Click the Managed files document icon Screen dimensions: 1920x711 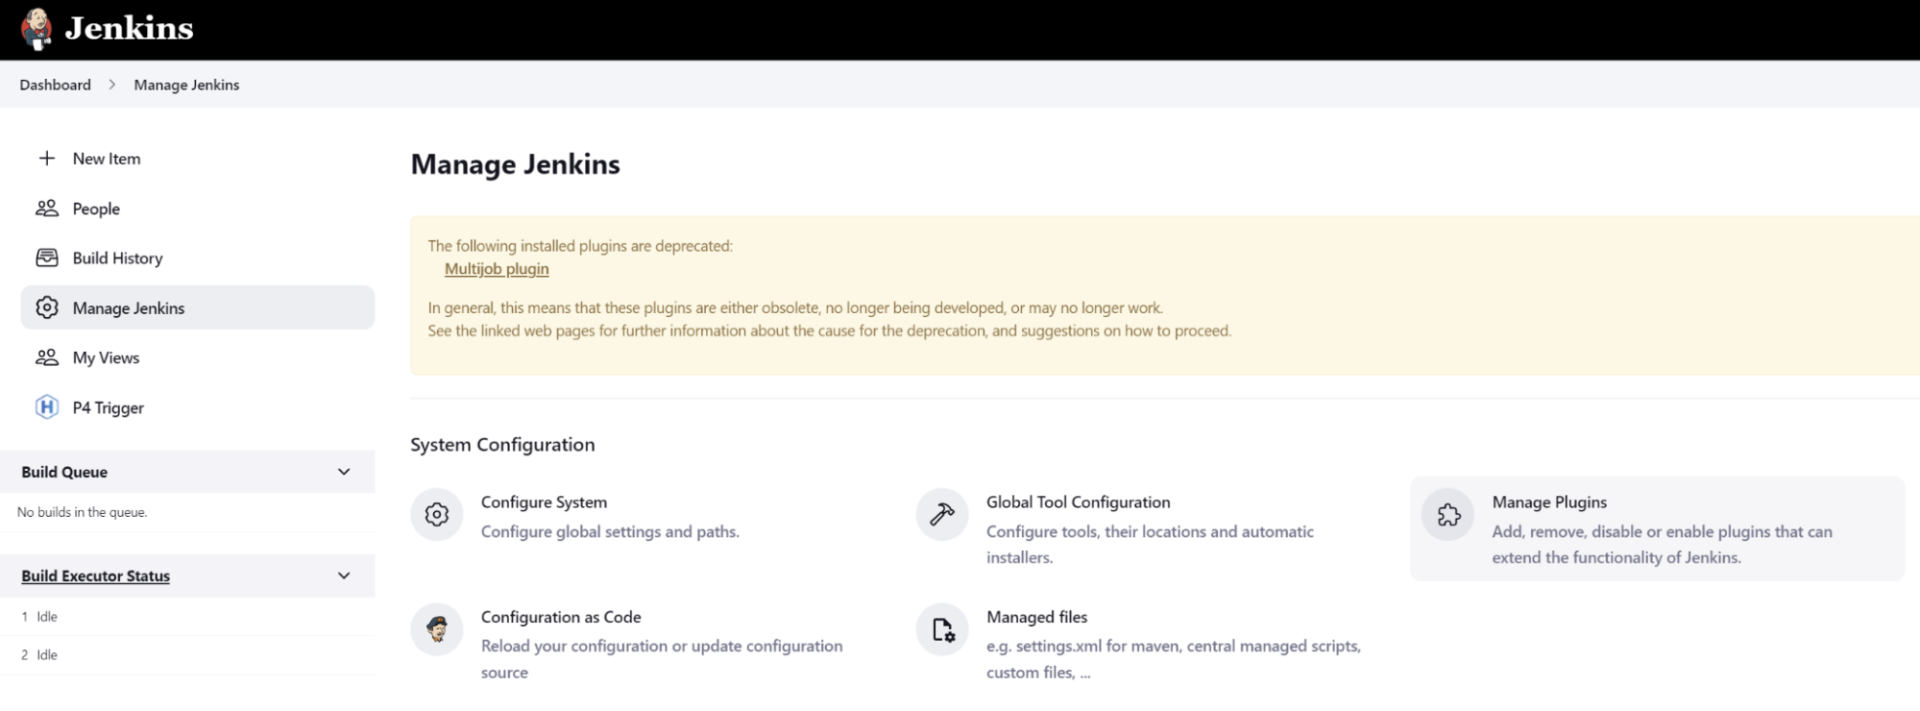941,629
